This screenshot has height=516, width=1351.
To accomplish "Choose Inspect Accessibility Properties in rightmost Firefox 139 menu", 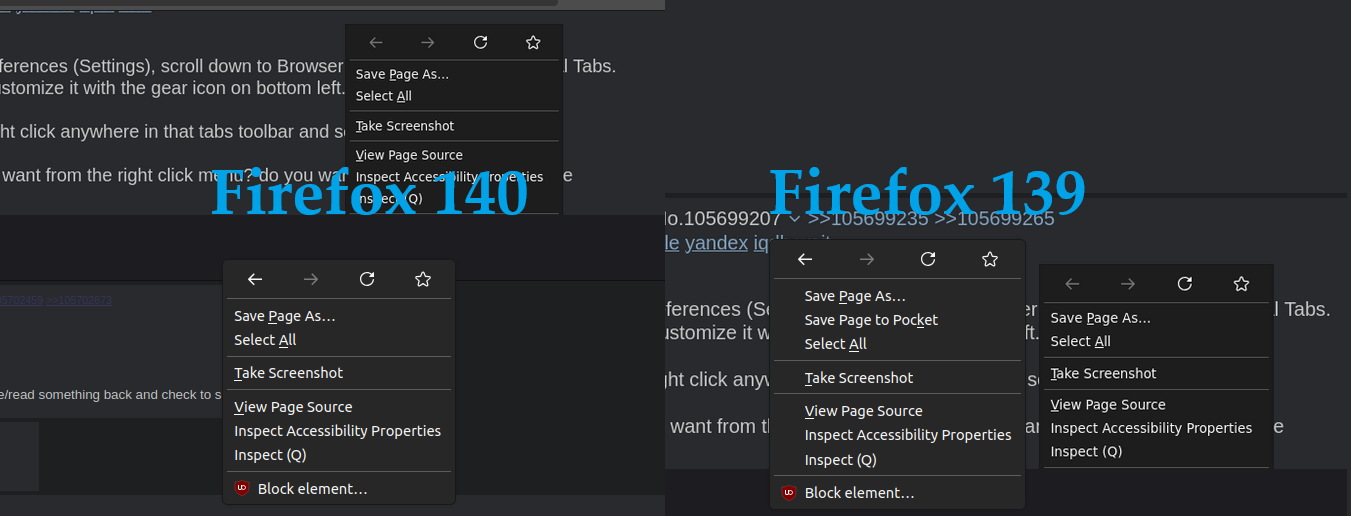I will [1151, 428].
